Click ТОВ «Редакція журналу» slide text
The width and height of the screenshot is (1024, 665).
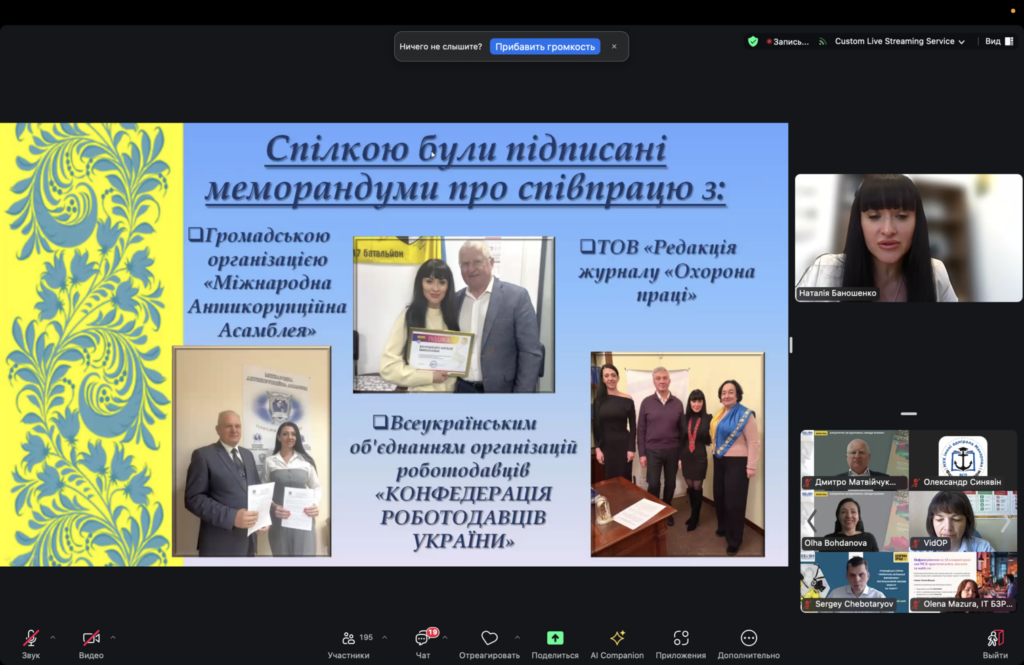point(666,271)
